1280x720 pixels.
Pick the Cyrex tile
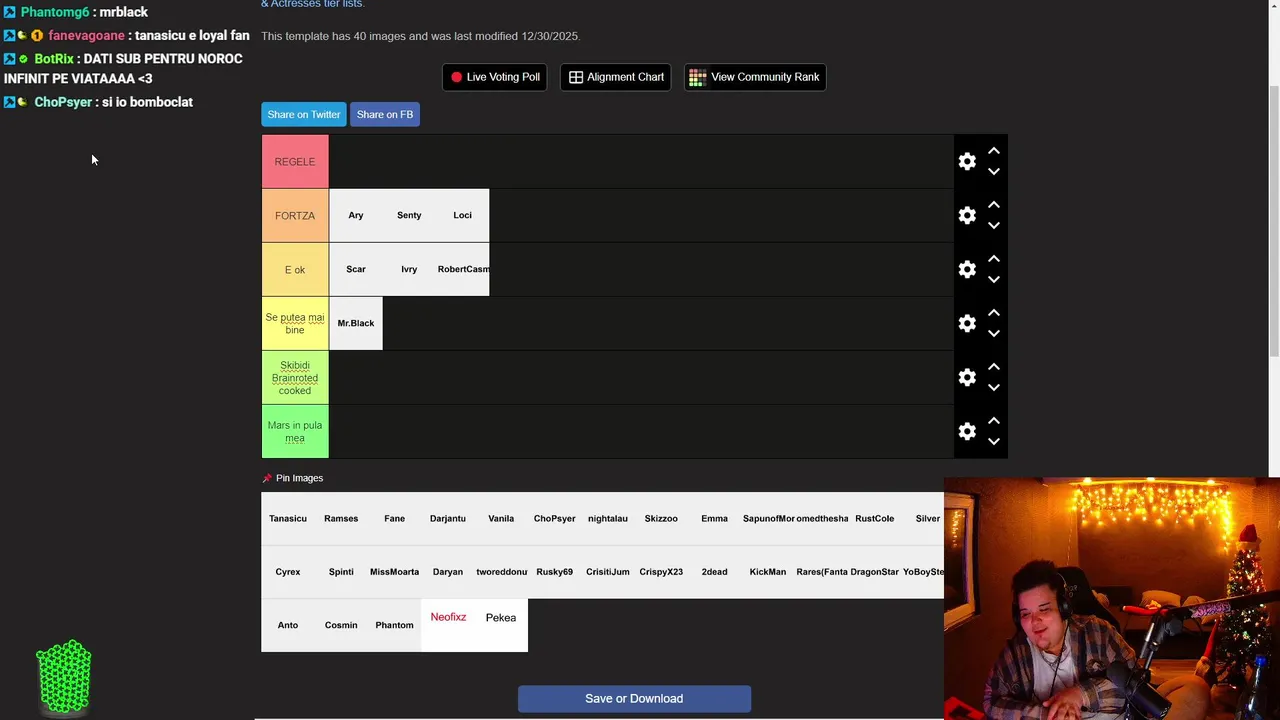[x=288, y=572]
